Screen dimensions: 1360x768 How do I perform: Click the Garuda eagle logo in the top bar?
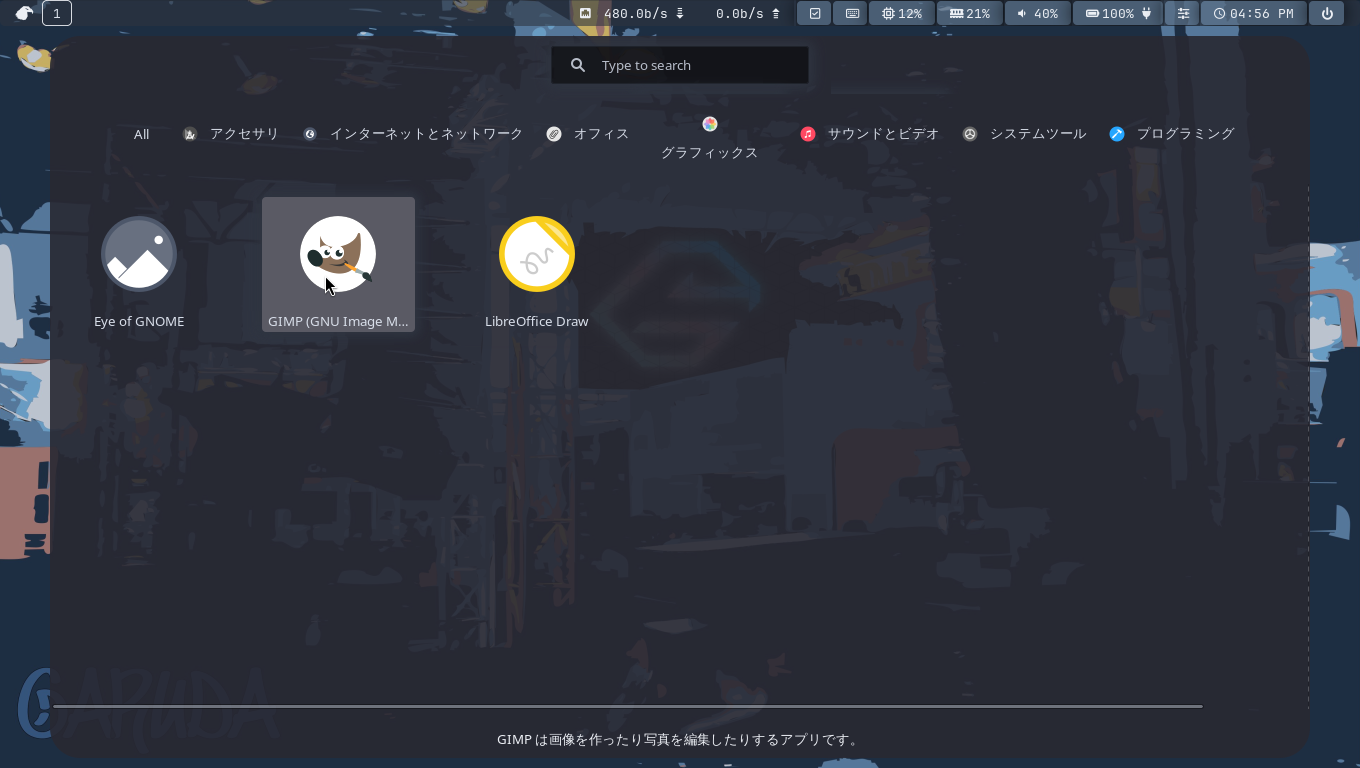[x=24, y=13]
